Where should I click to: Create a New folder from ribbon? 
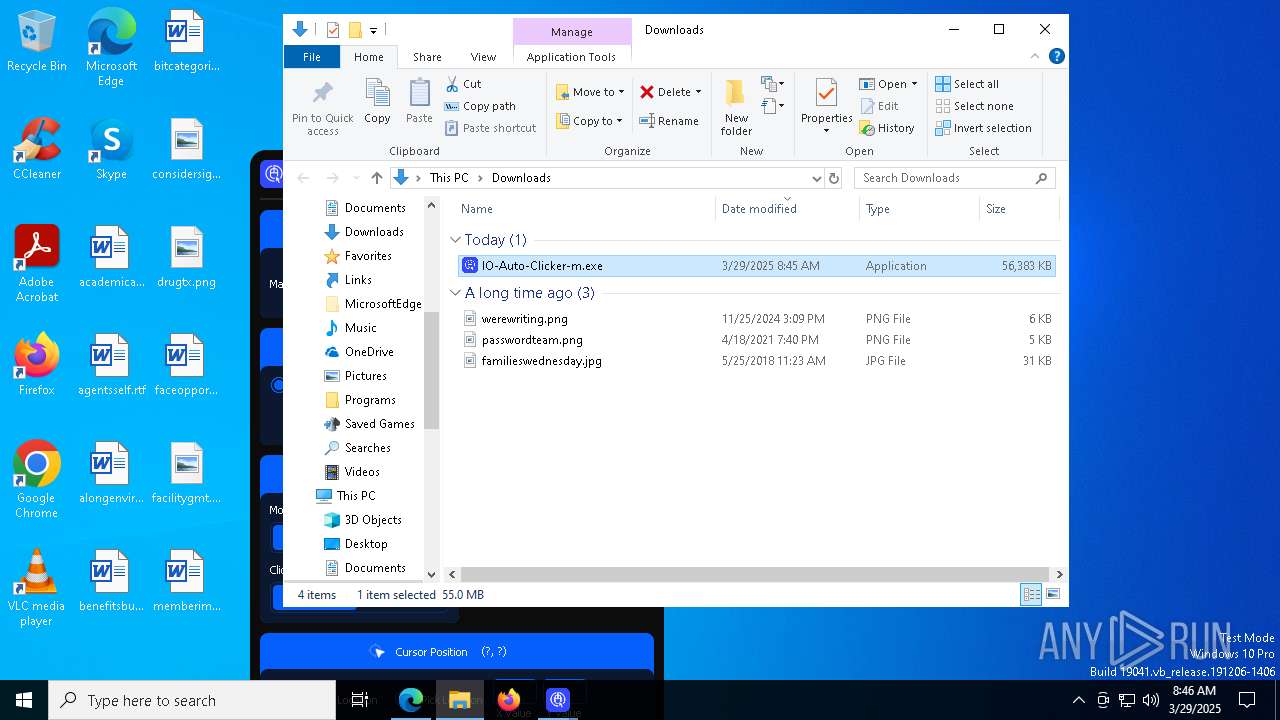point(736,108)
